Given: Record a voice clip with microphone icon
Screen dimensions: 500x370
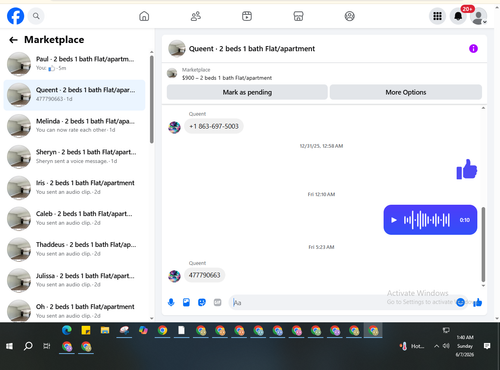Looking at the screenshot, I should click(x=171, y=303).
